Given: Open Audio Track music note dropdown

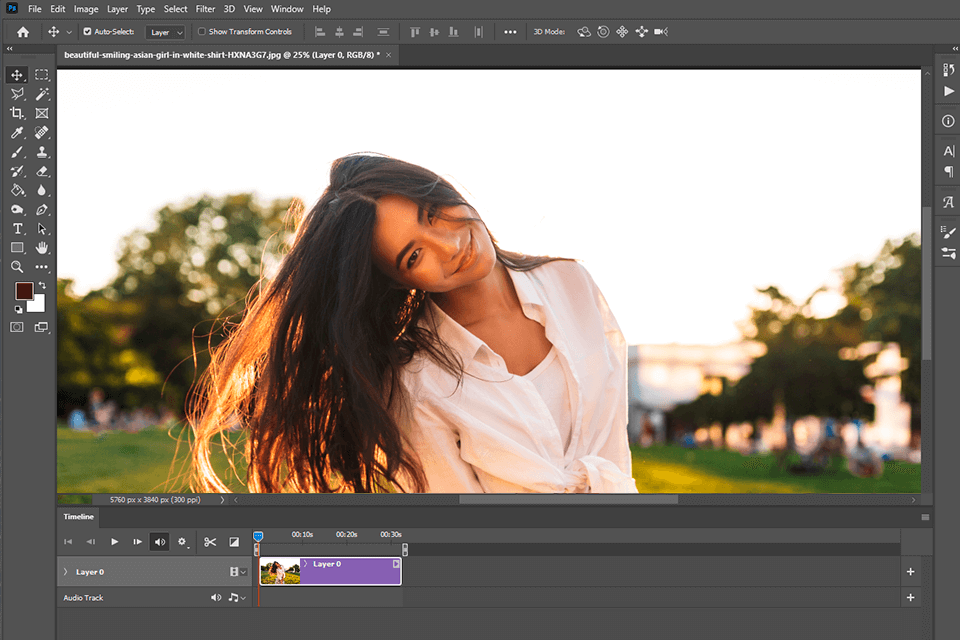Looking at the screenshot, I should (x=236, y=598).
